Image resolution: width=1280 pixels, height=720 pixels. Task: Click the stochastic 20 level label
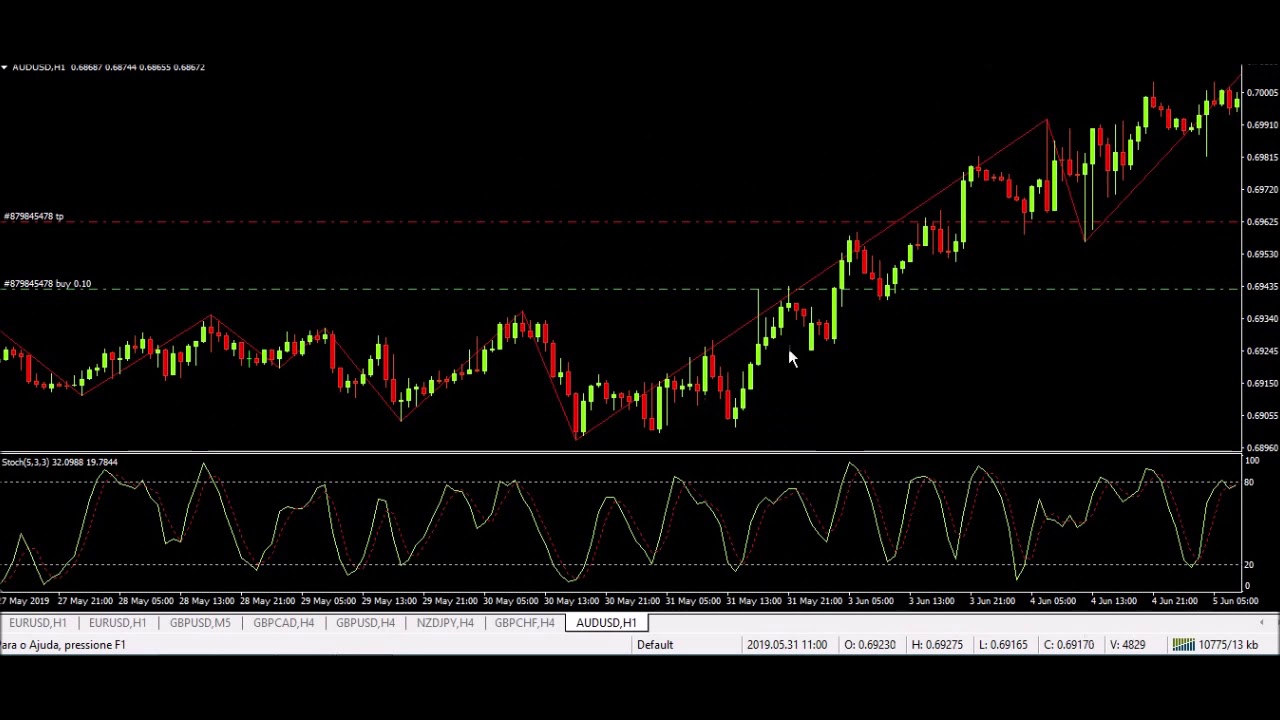coord(1248,565)
